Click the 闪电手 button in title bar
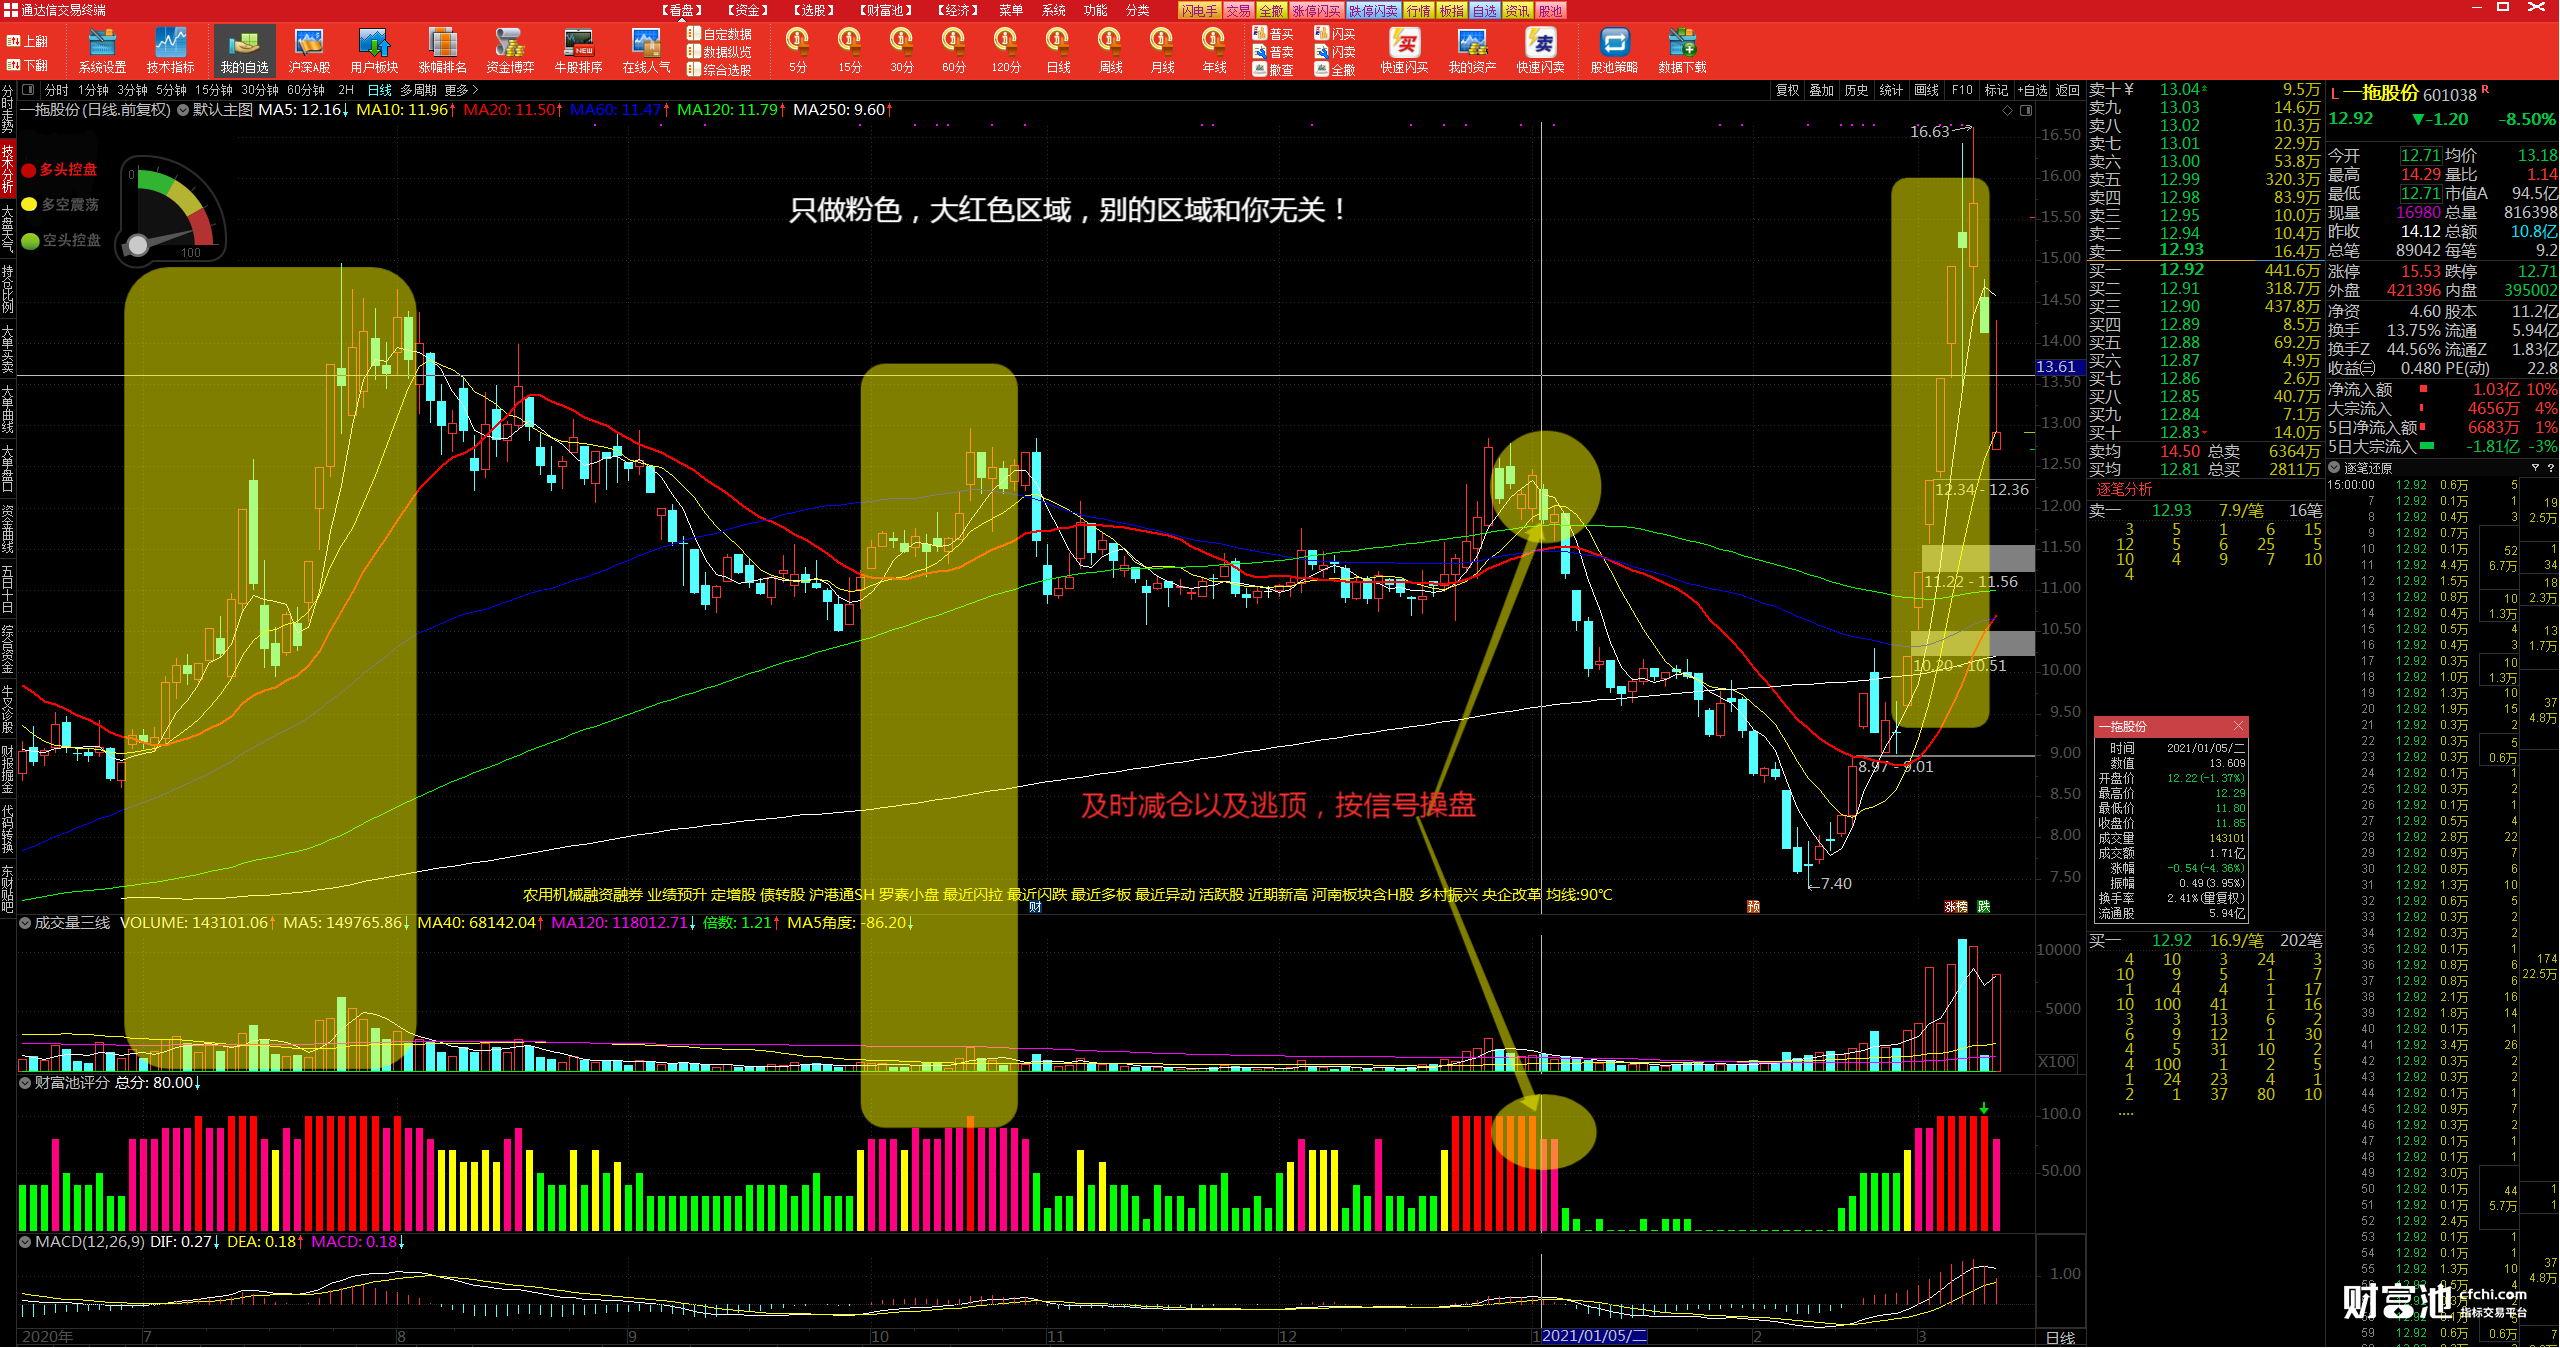Screen dimensions: 2560x1348 (x=1199, y=10)
